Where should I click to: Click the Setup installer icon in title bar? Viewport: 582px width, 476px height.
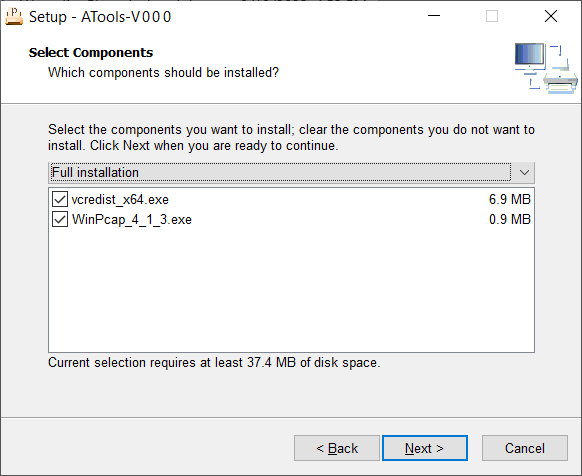(14, 17)
